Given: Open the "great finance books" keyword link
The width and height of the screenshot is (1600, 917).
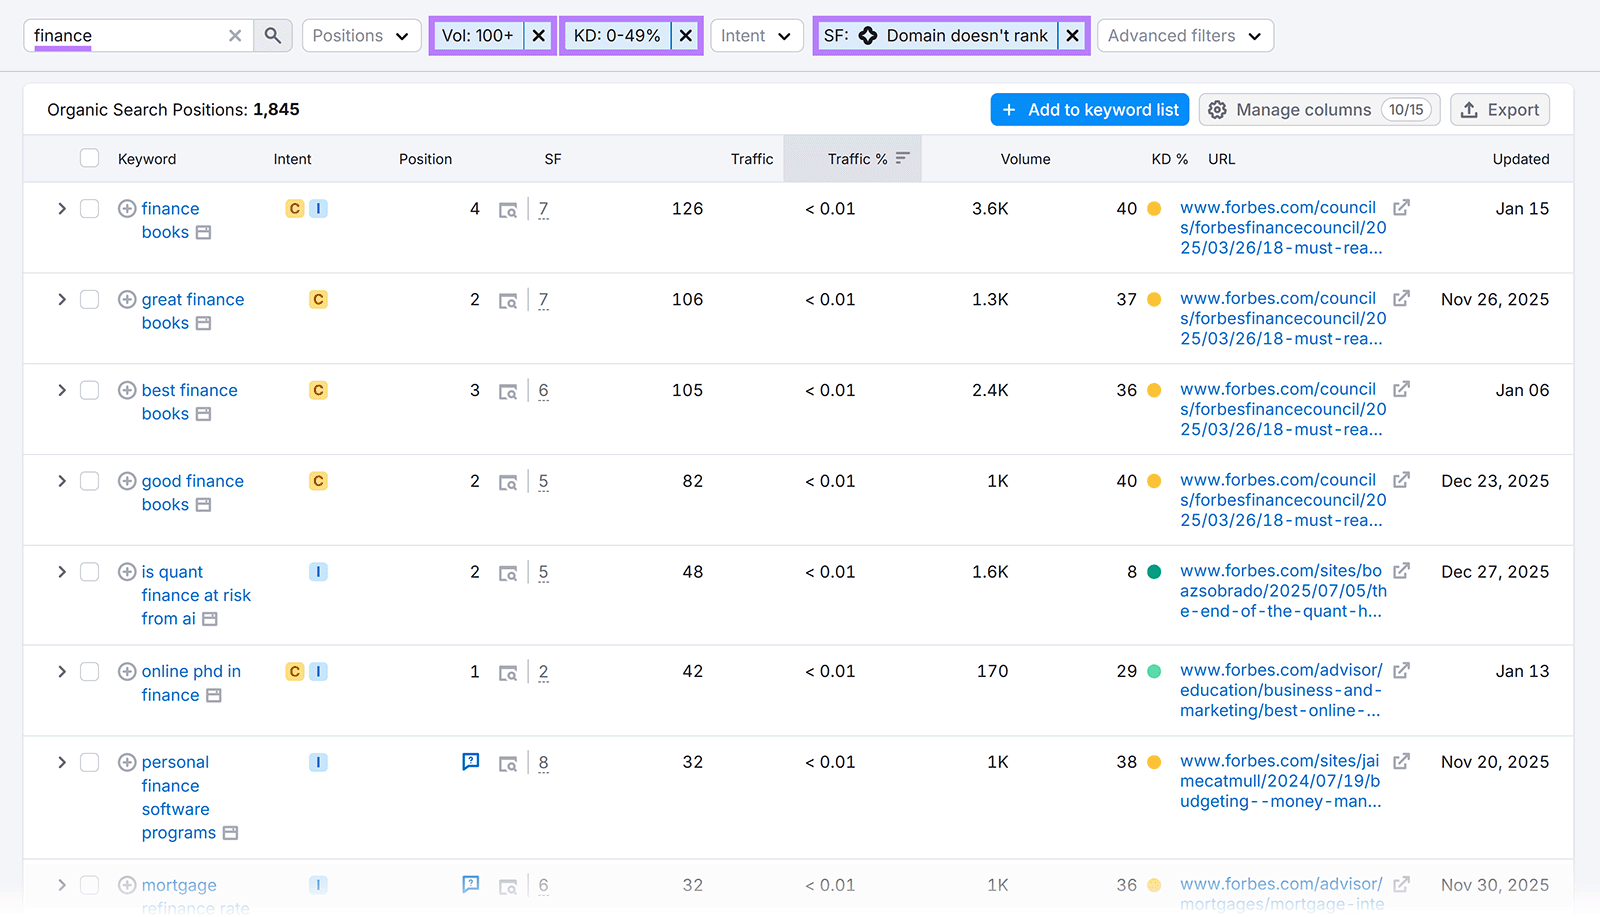Looking at the screenshot, I should point(192,299).
